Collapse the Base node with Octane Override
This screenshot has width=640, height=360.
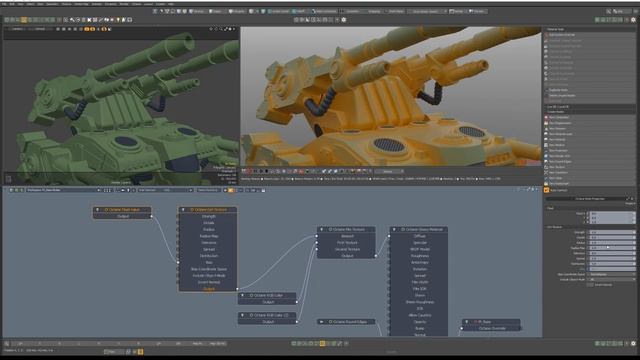tap(467, 322)
